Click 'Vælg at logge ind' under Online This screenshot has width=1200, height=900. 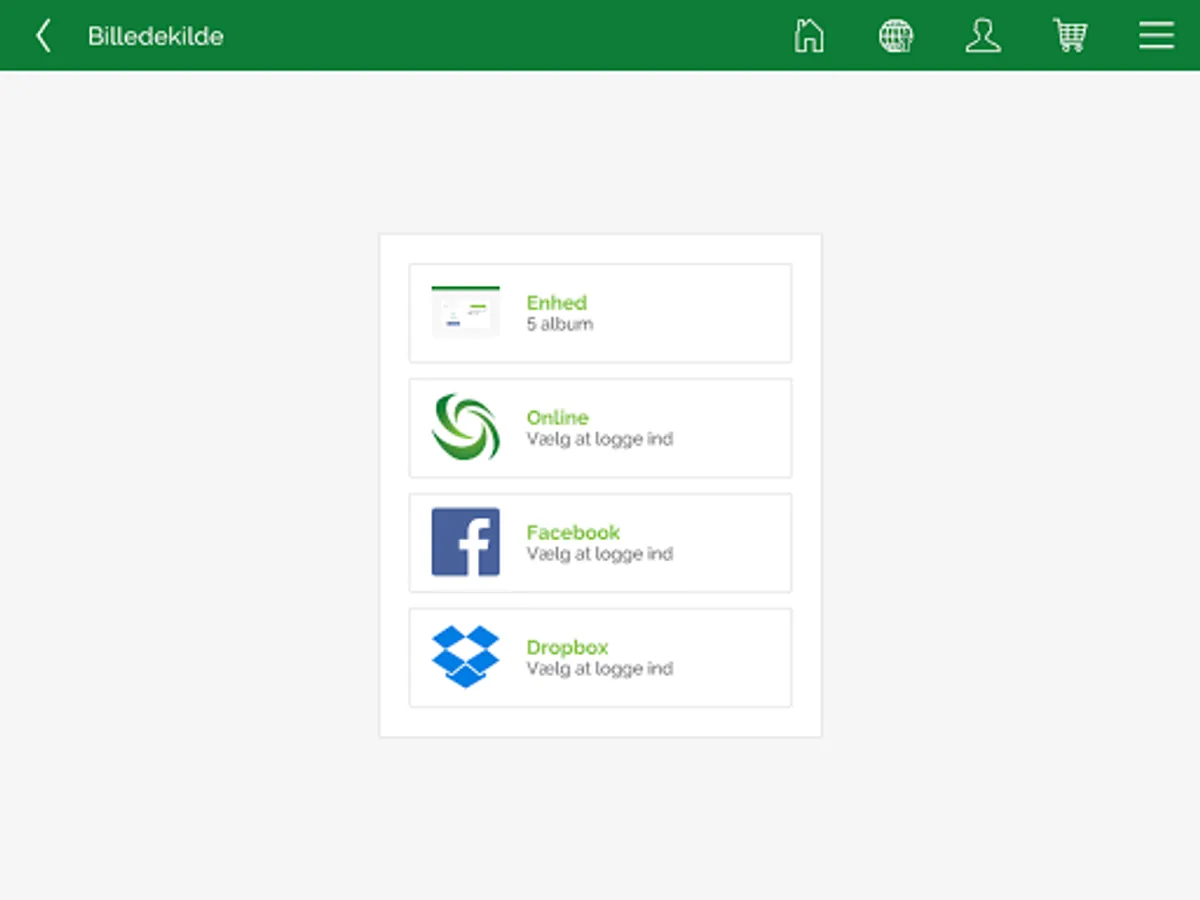pyautogui.click(x=600, y=439)
